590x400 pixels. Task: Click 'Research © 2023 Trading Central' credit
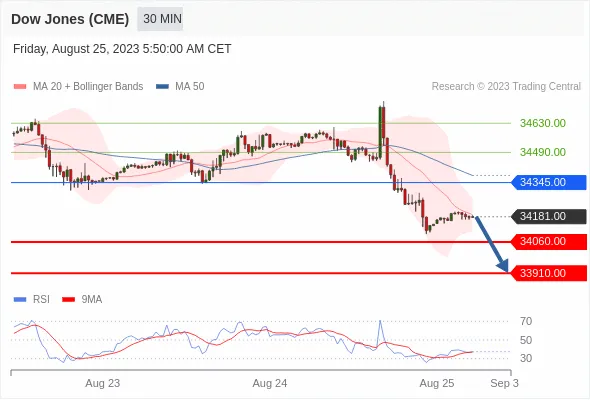[506, 87]
